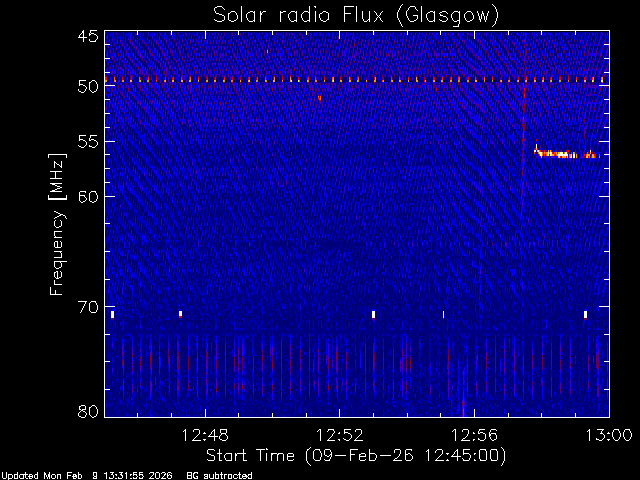Click the 12:52 time tick label
Image resolution: width=640 pixels, height=480 pixels.
(340, 435)
